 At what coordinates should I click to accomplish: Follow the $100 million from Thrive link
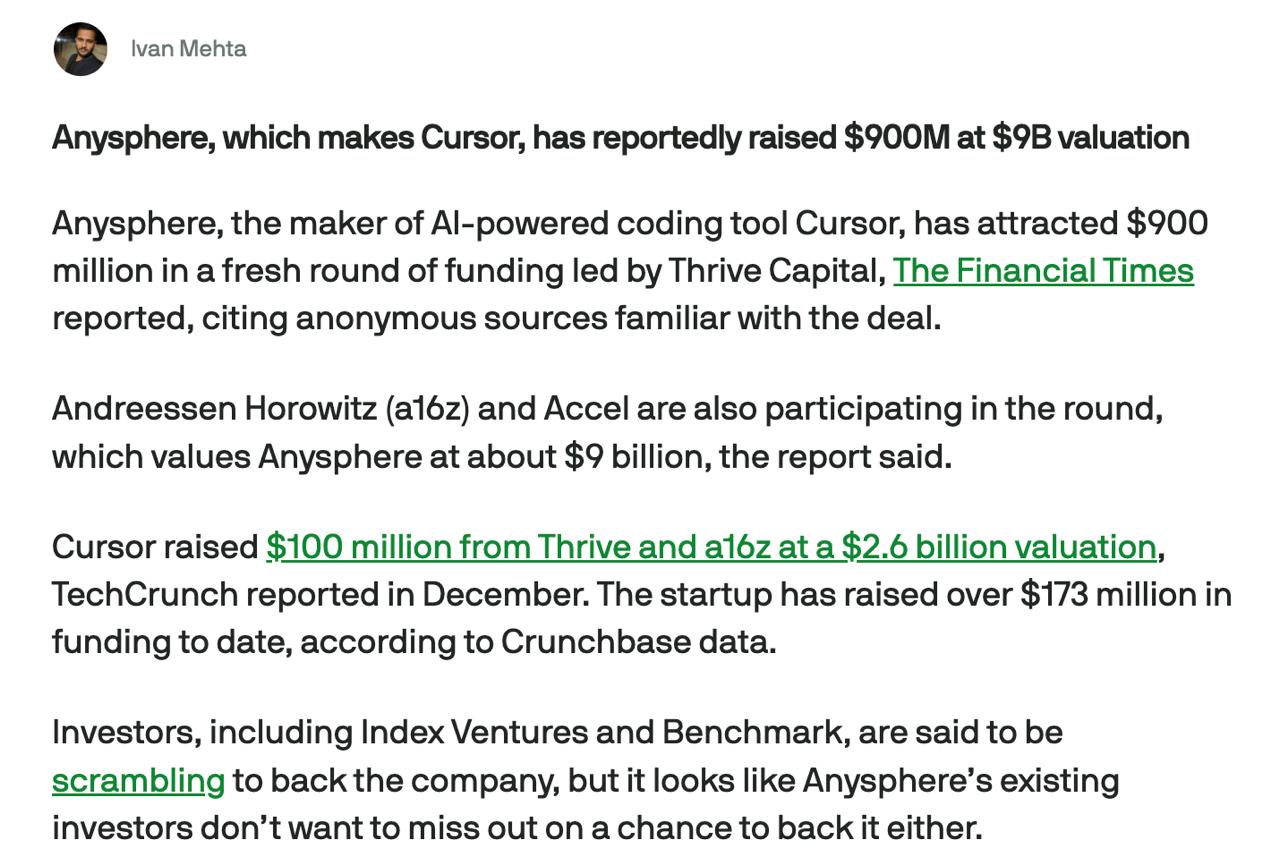[711, 547]
